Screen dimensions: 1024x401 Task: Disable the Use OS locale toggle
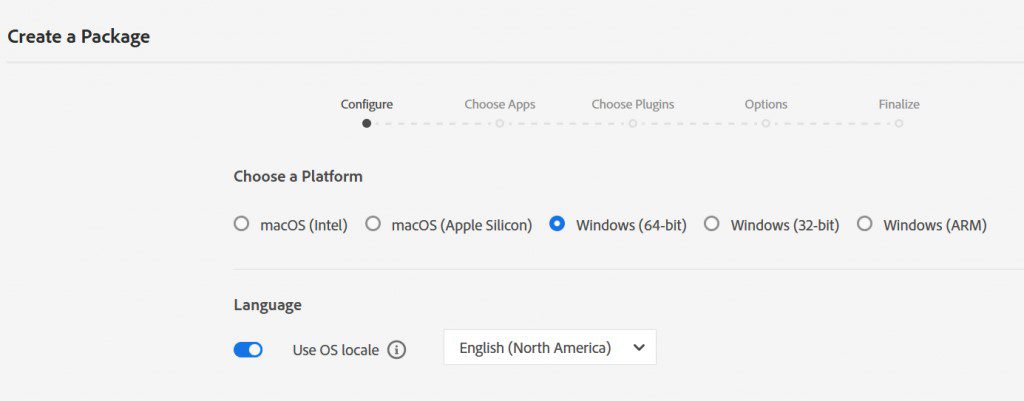pyautogui.click(x=248, y=350)
